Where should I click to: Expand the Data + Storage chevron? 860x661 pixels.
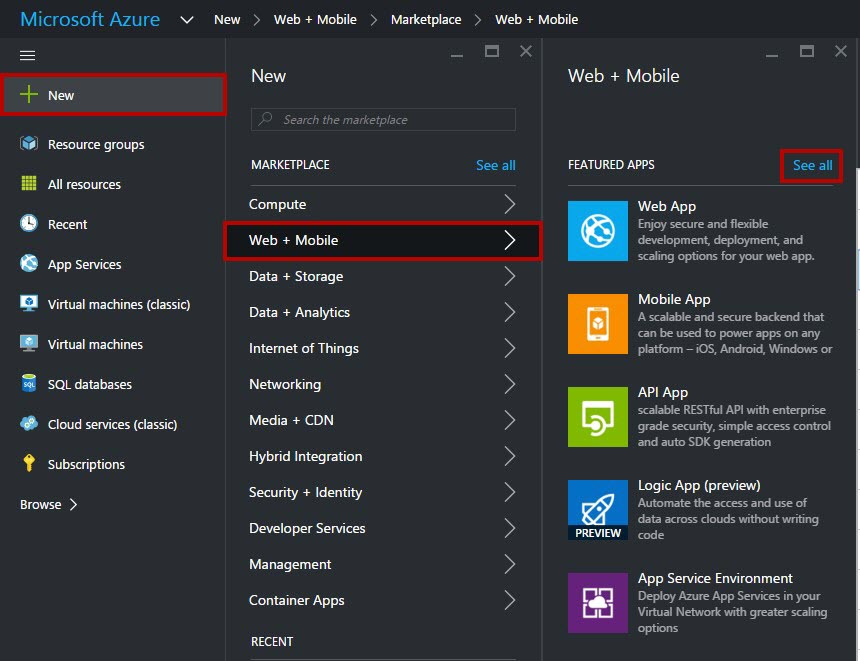(x=510, y=276)
